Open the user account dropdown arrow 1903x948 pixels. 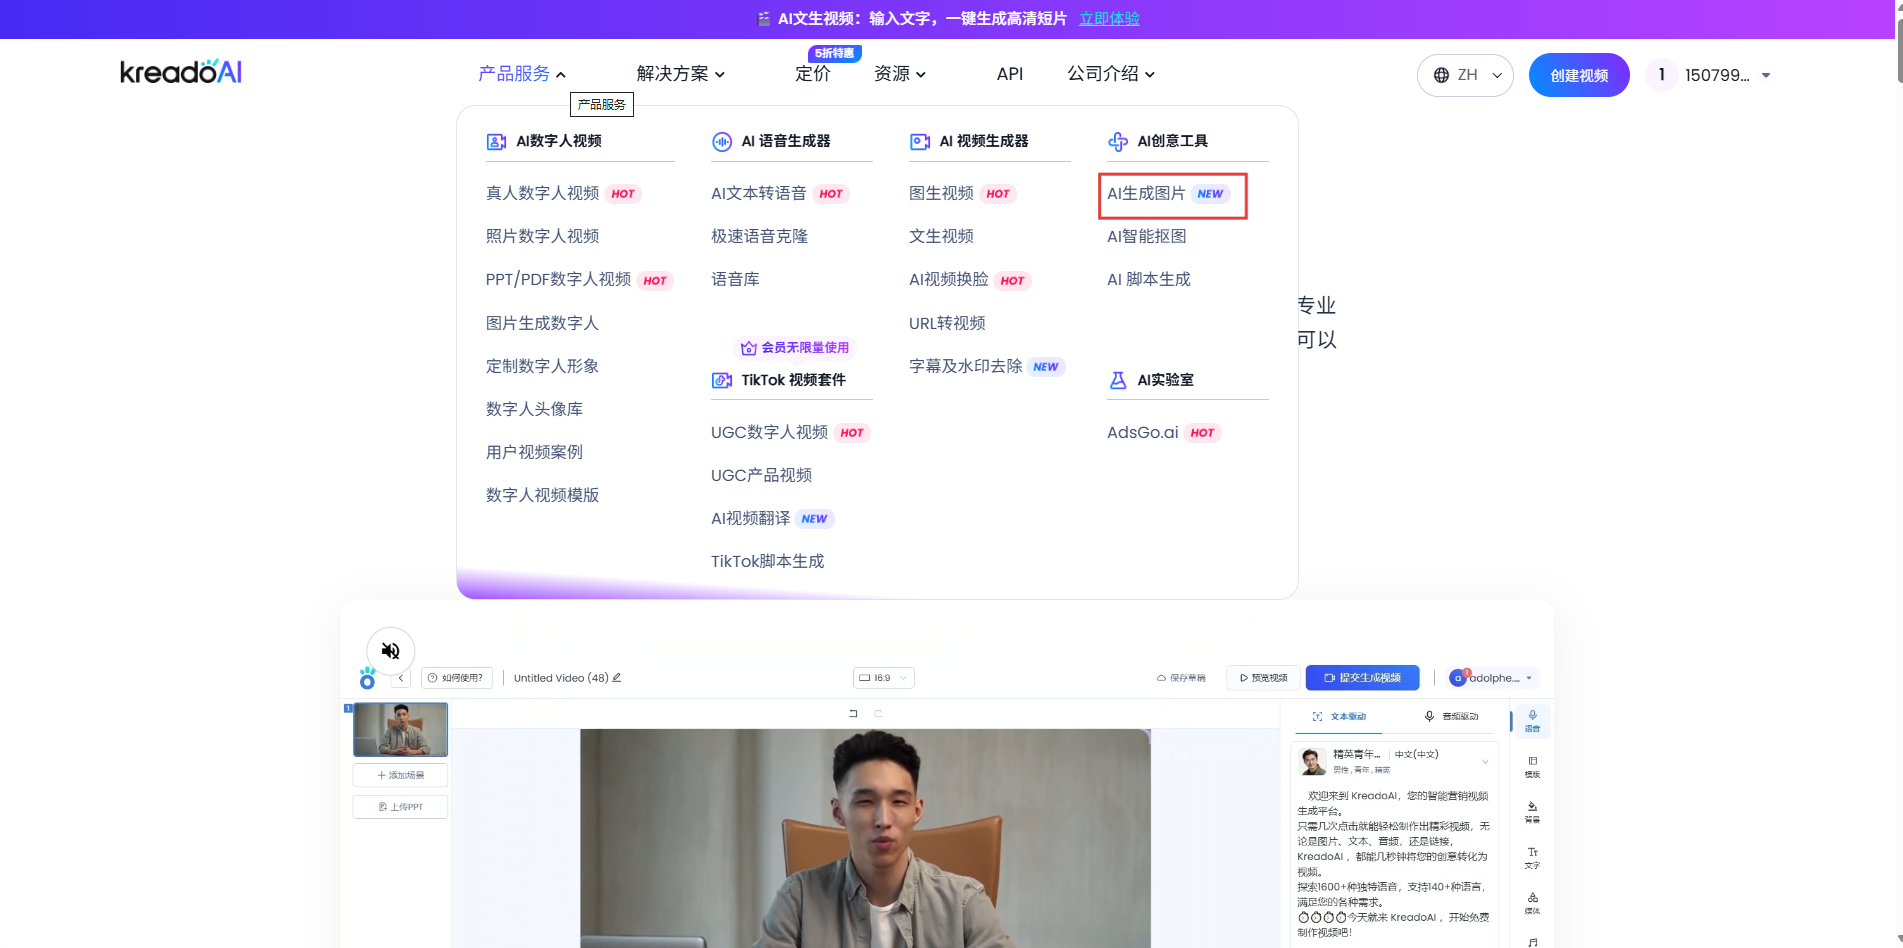(1765, 75)
